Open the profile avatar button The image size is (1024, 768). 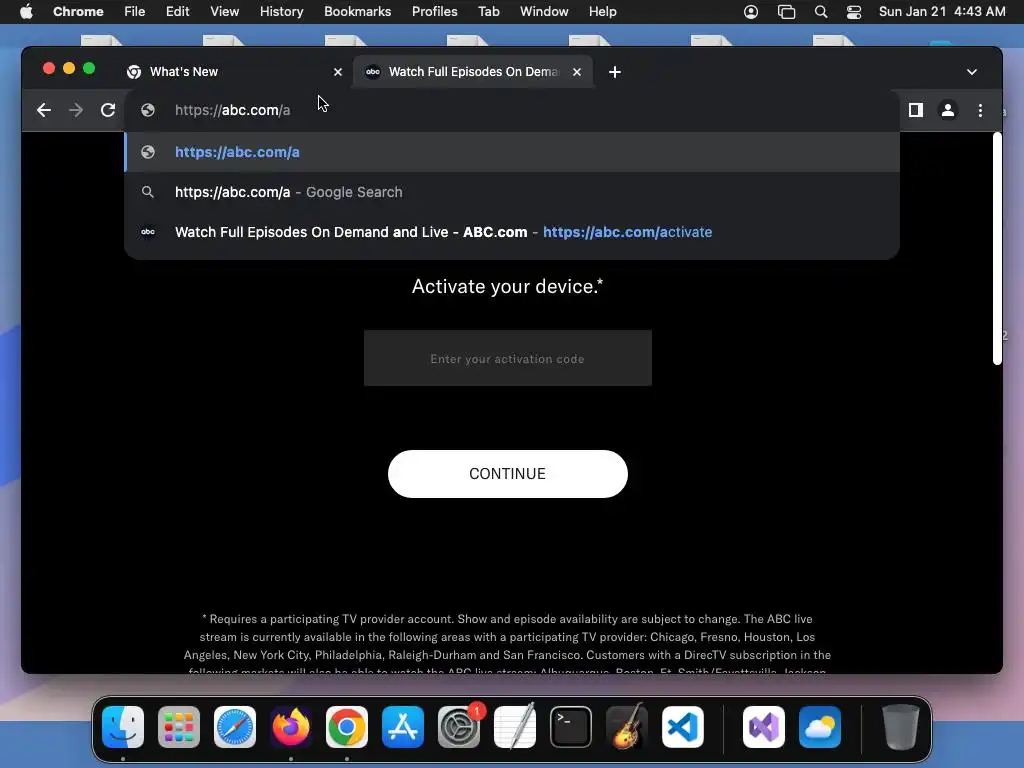(948, 110)
